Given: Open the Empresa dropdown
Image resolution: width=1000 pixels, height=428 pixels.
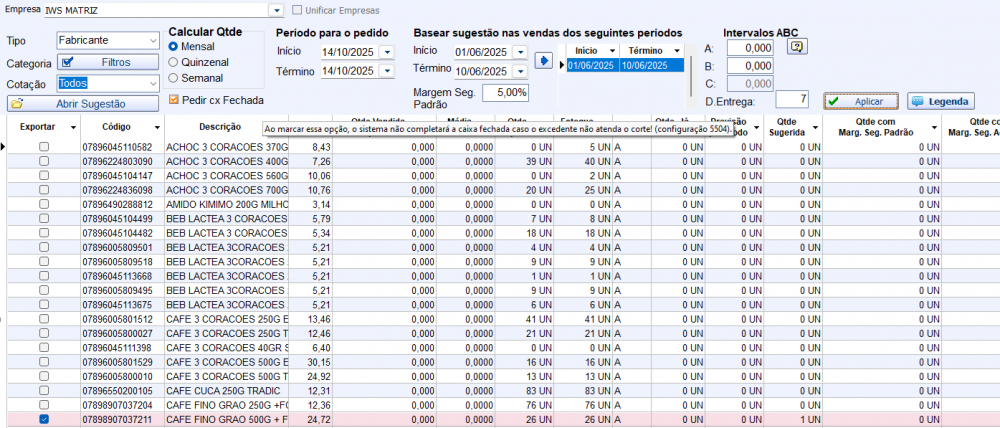Looking at the screenshot, I should coord(277,10).
